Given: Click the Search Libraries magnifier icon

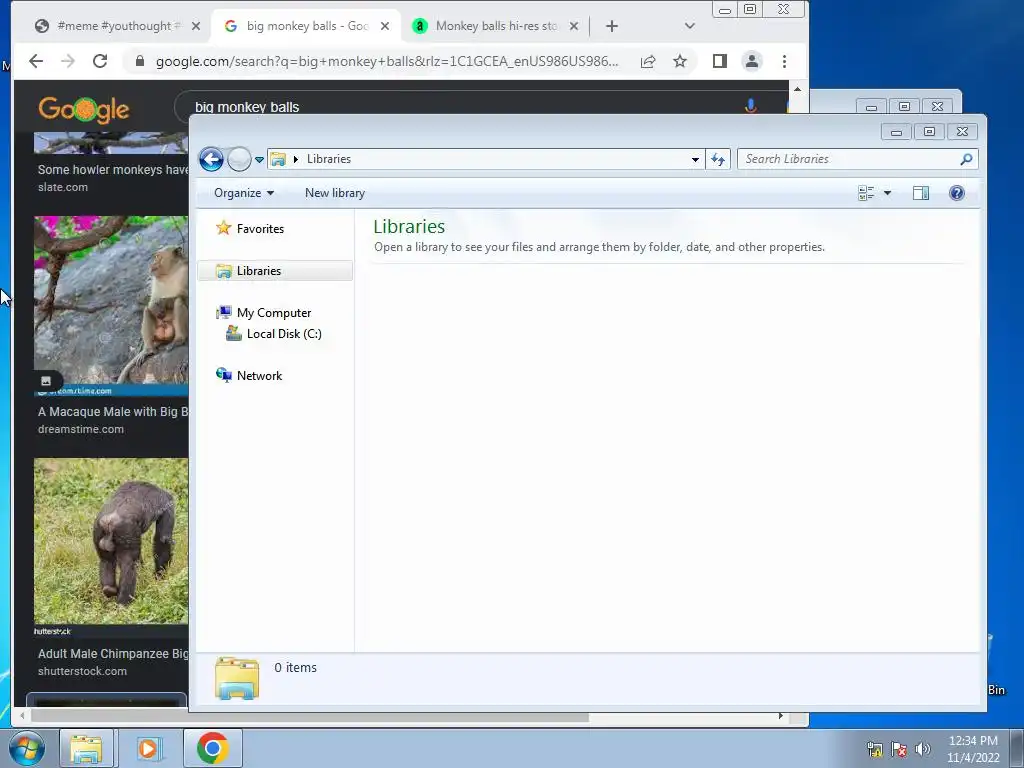Looking at the screenshot, I should click(x=966, y=159).
